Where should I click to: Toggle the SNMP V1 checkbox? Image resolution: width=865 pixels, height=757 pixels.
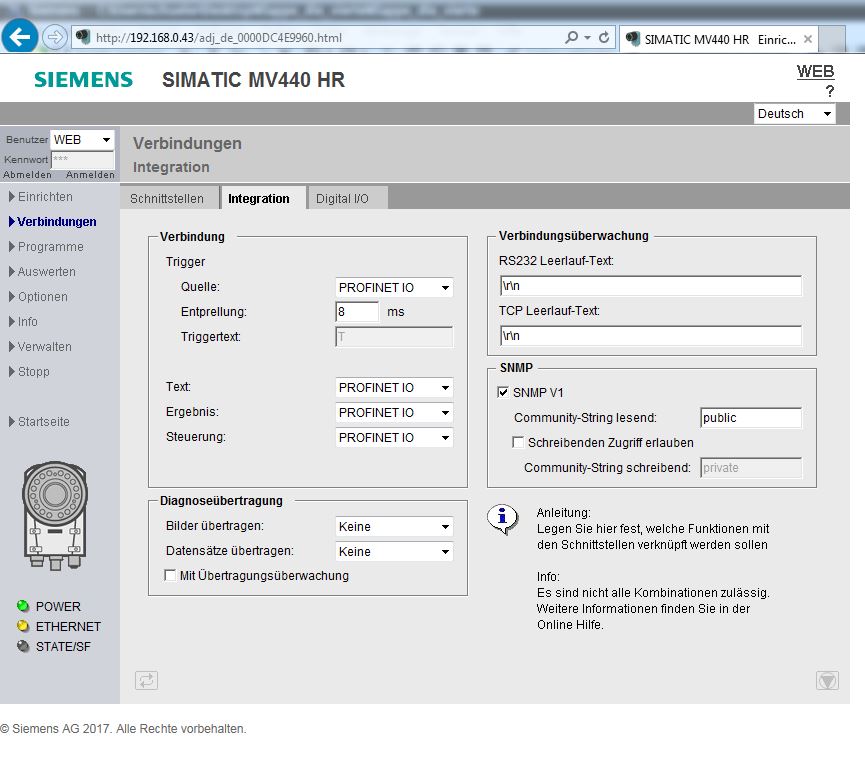[504, 393]
